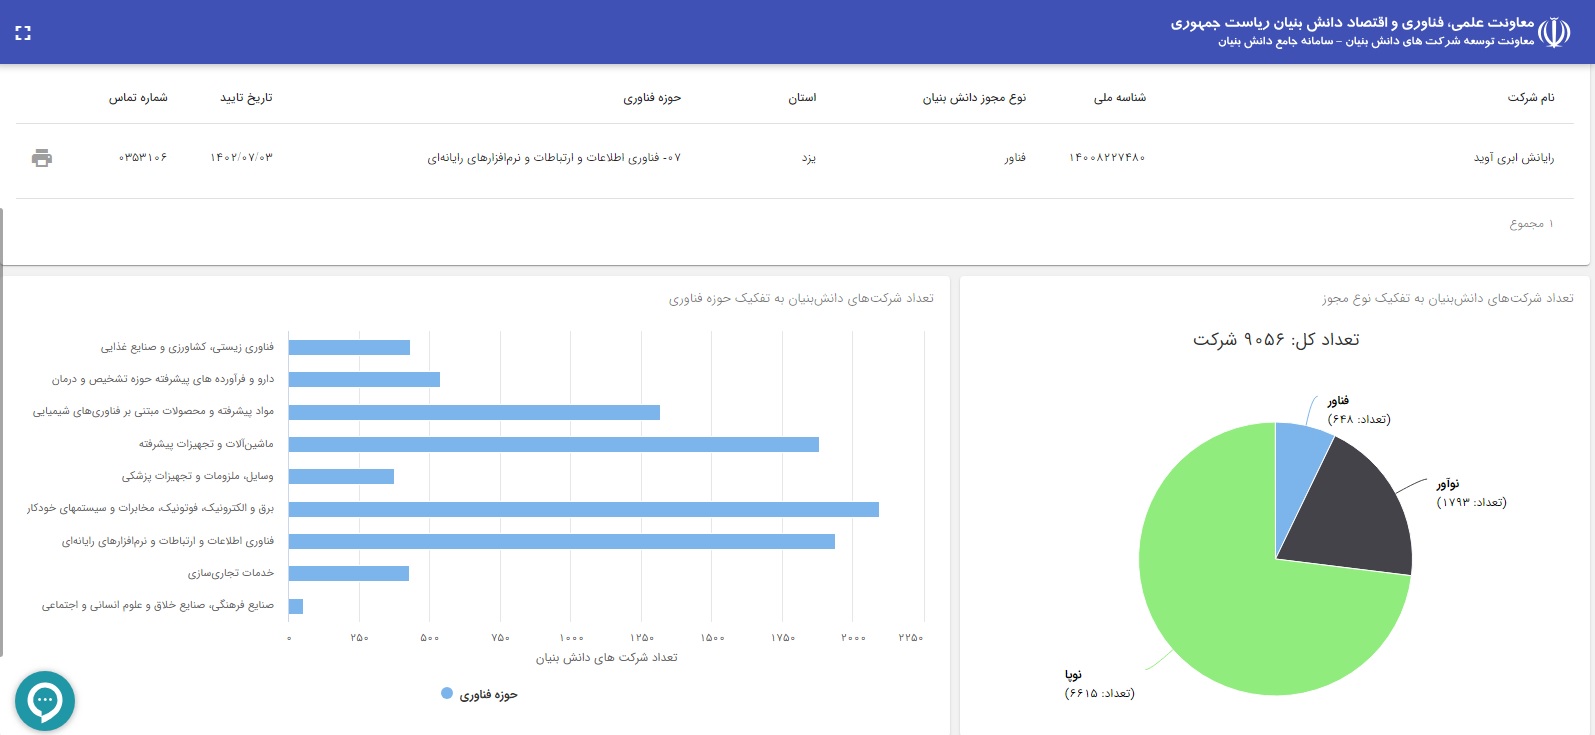This screenshot has width=1595, height=735.
Task: Click the استان column header
Action: (x=802, y=98)
